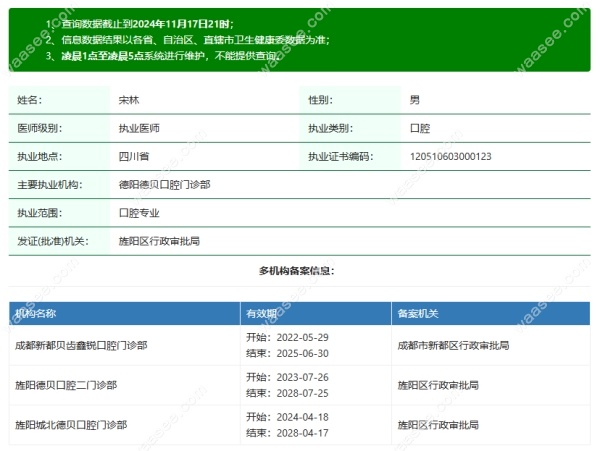The height and width of the screenshot is (451, 600).
Task: Click the 执业证书编码 field label
Action: tap(341, 156)
